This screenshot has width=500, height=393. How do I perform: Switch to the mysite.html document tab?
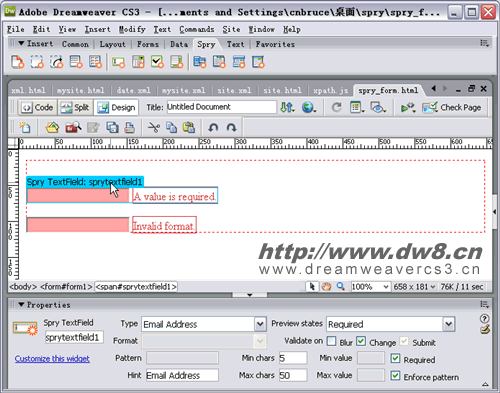click(x=80, y=90)
